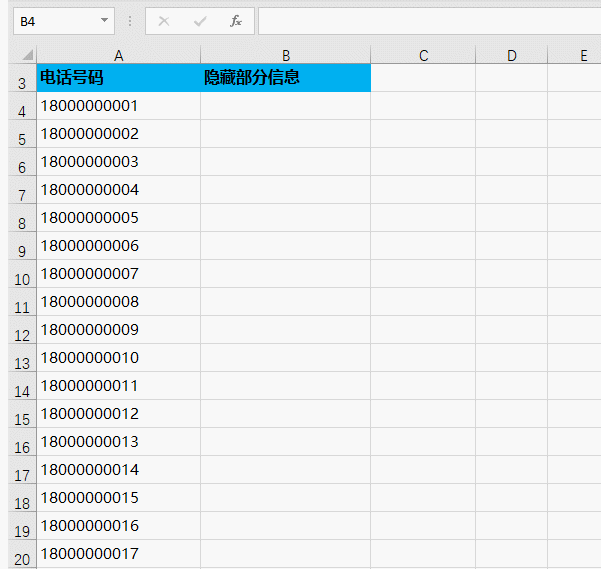601x569 pixels.
Task: Select cell containing 18000000001
Action: [118, 106]
